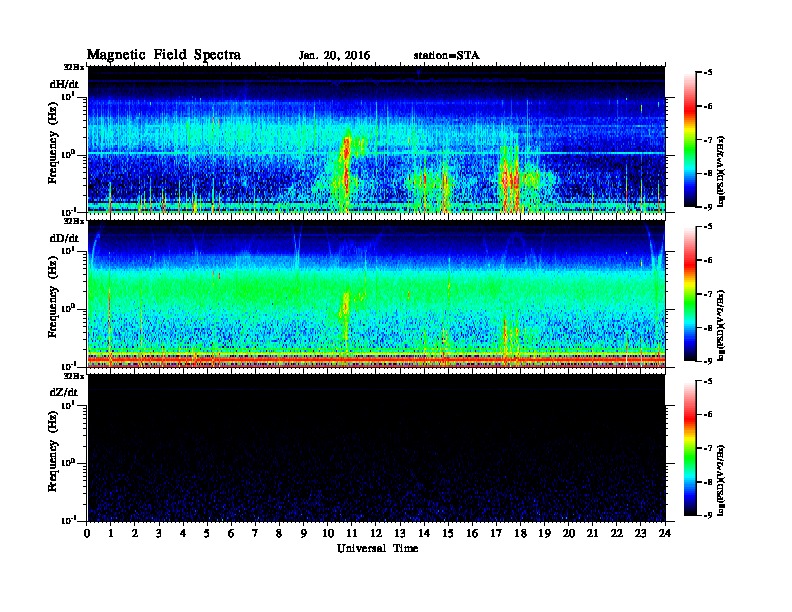
Task: Click the dH/dt spectrogram plot area
Action: tap(376, 139)
